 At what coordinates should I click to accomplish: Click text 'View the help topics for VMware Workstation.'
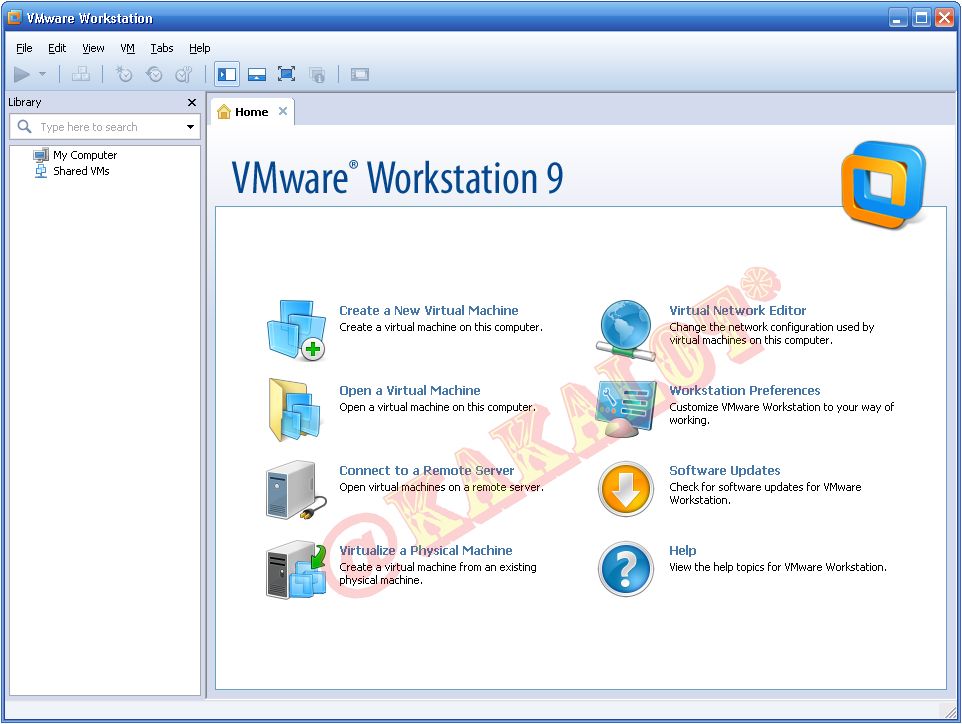coord(777,567)
